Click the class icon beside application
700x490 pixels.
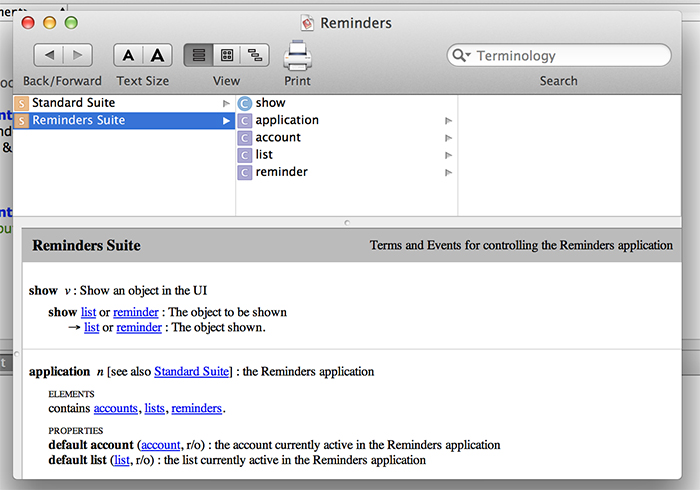(245, 120)
